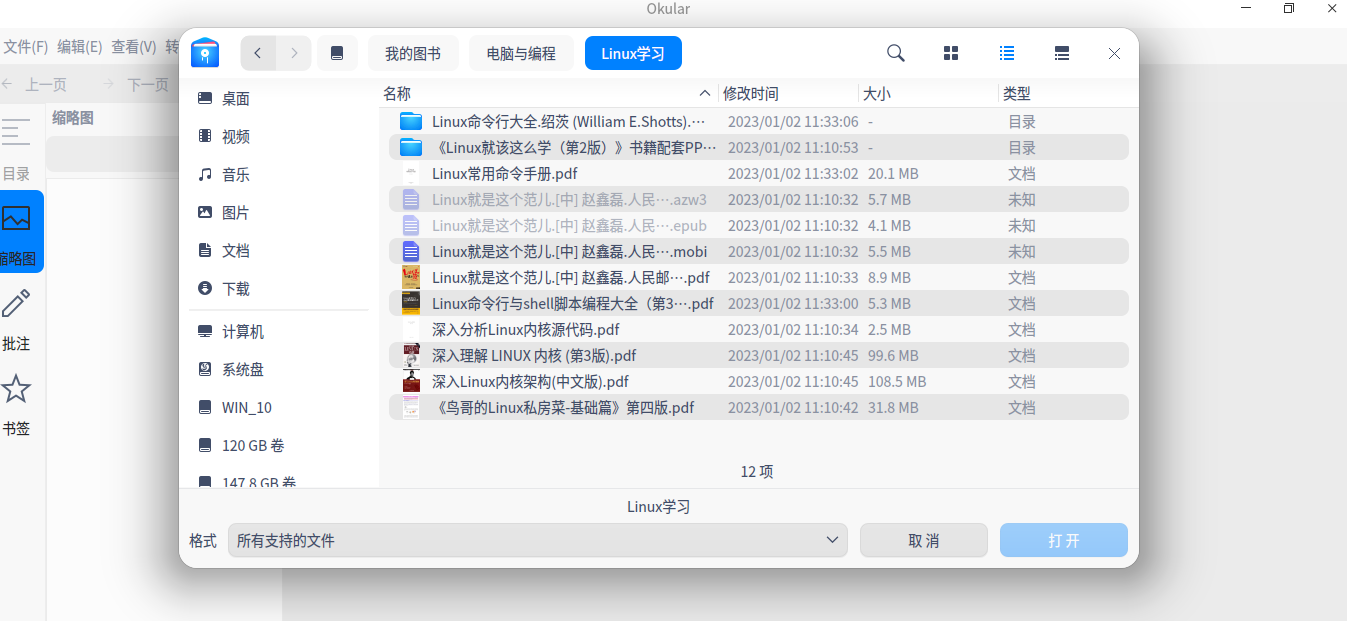
Task: Open the 格式 file type combo box
Action: tap(537, 540)
